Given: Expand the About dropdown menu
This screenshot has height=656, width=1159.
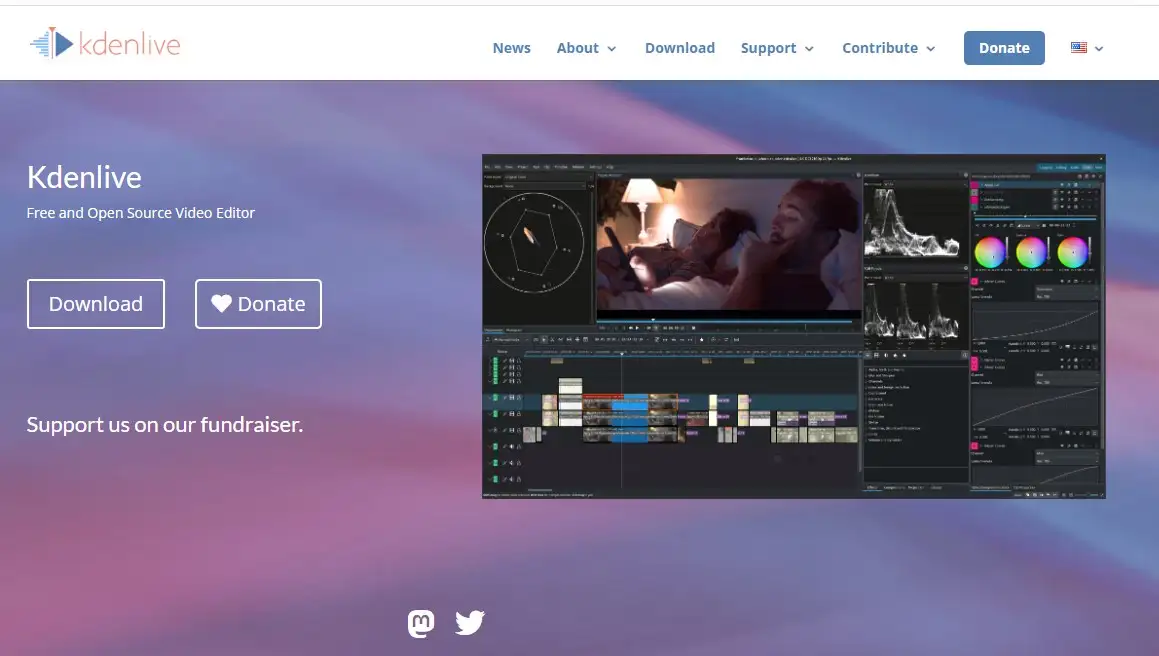Looking at the screenshot, I should tap(586, 48).
